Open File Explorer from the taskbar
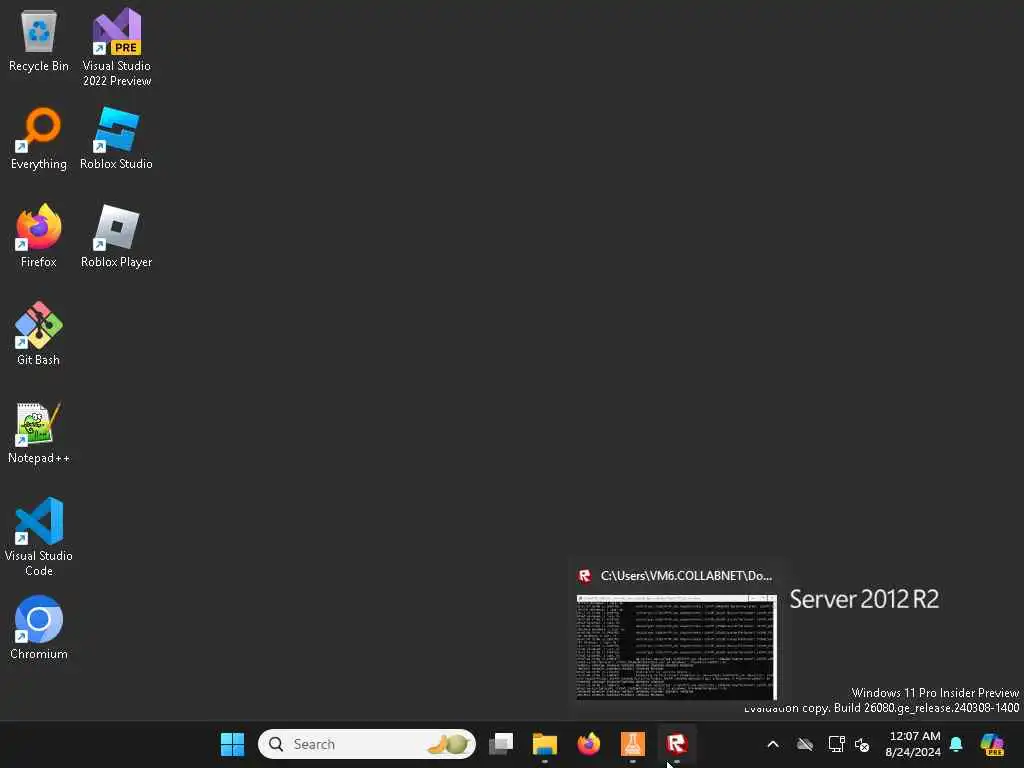 click(545, 744)
